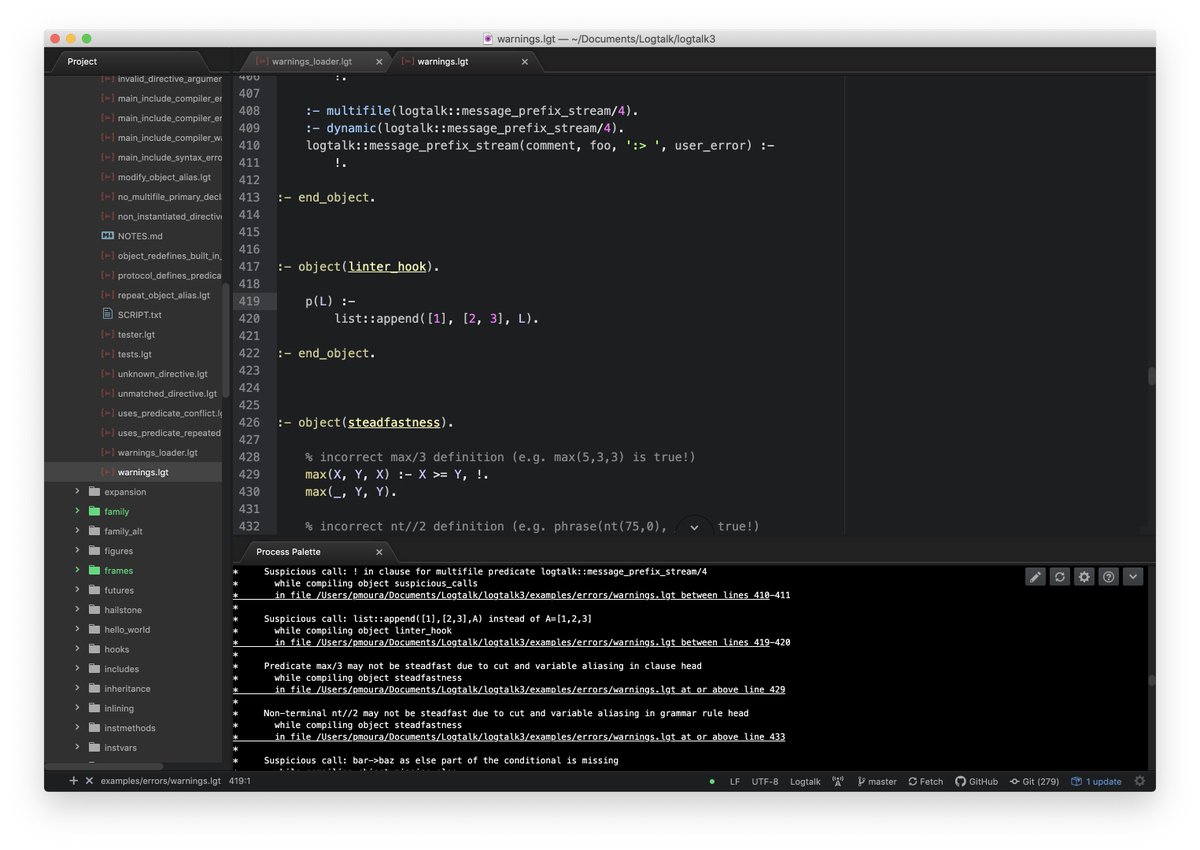Expand the hooks folder
The image size is (1200, 850).
(77, 649)
